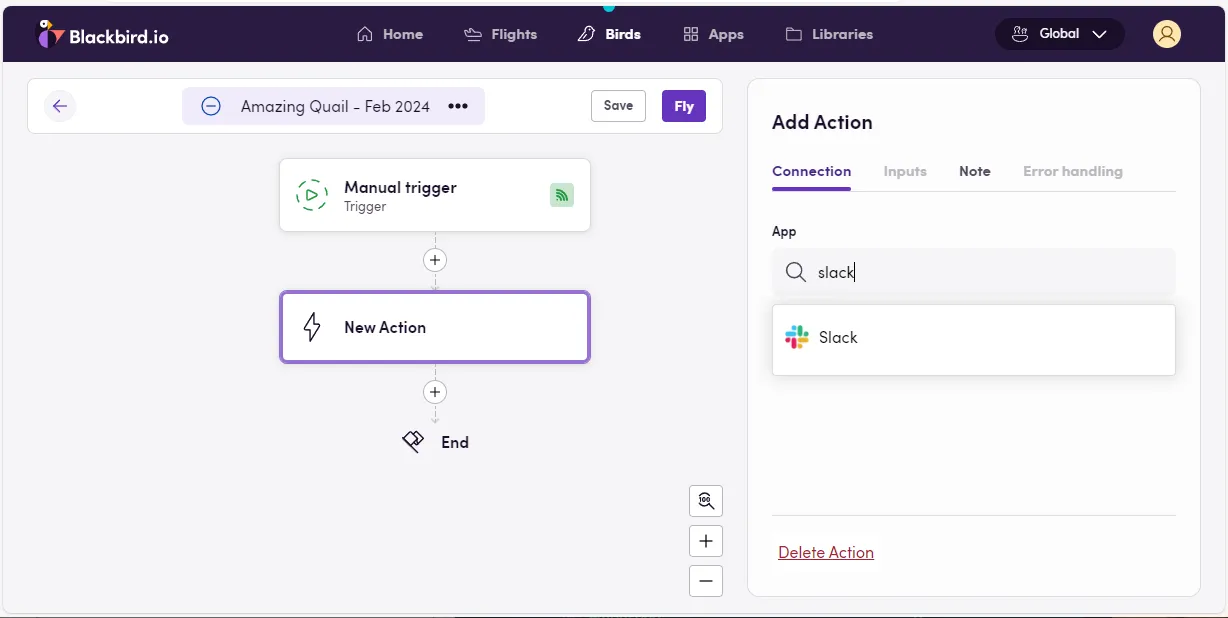The width and height of the screenshot is (1228, 618).
Task: Click the plus node below Manual trigger
Action: pyautogui.click(x=434, y=259)
